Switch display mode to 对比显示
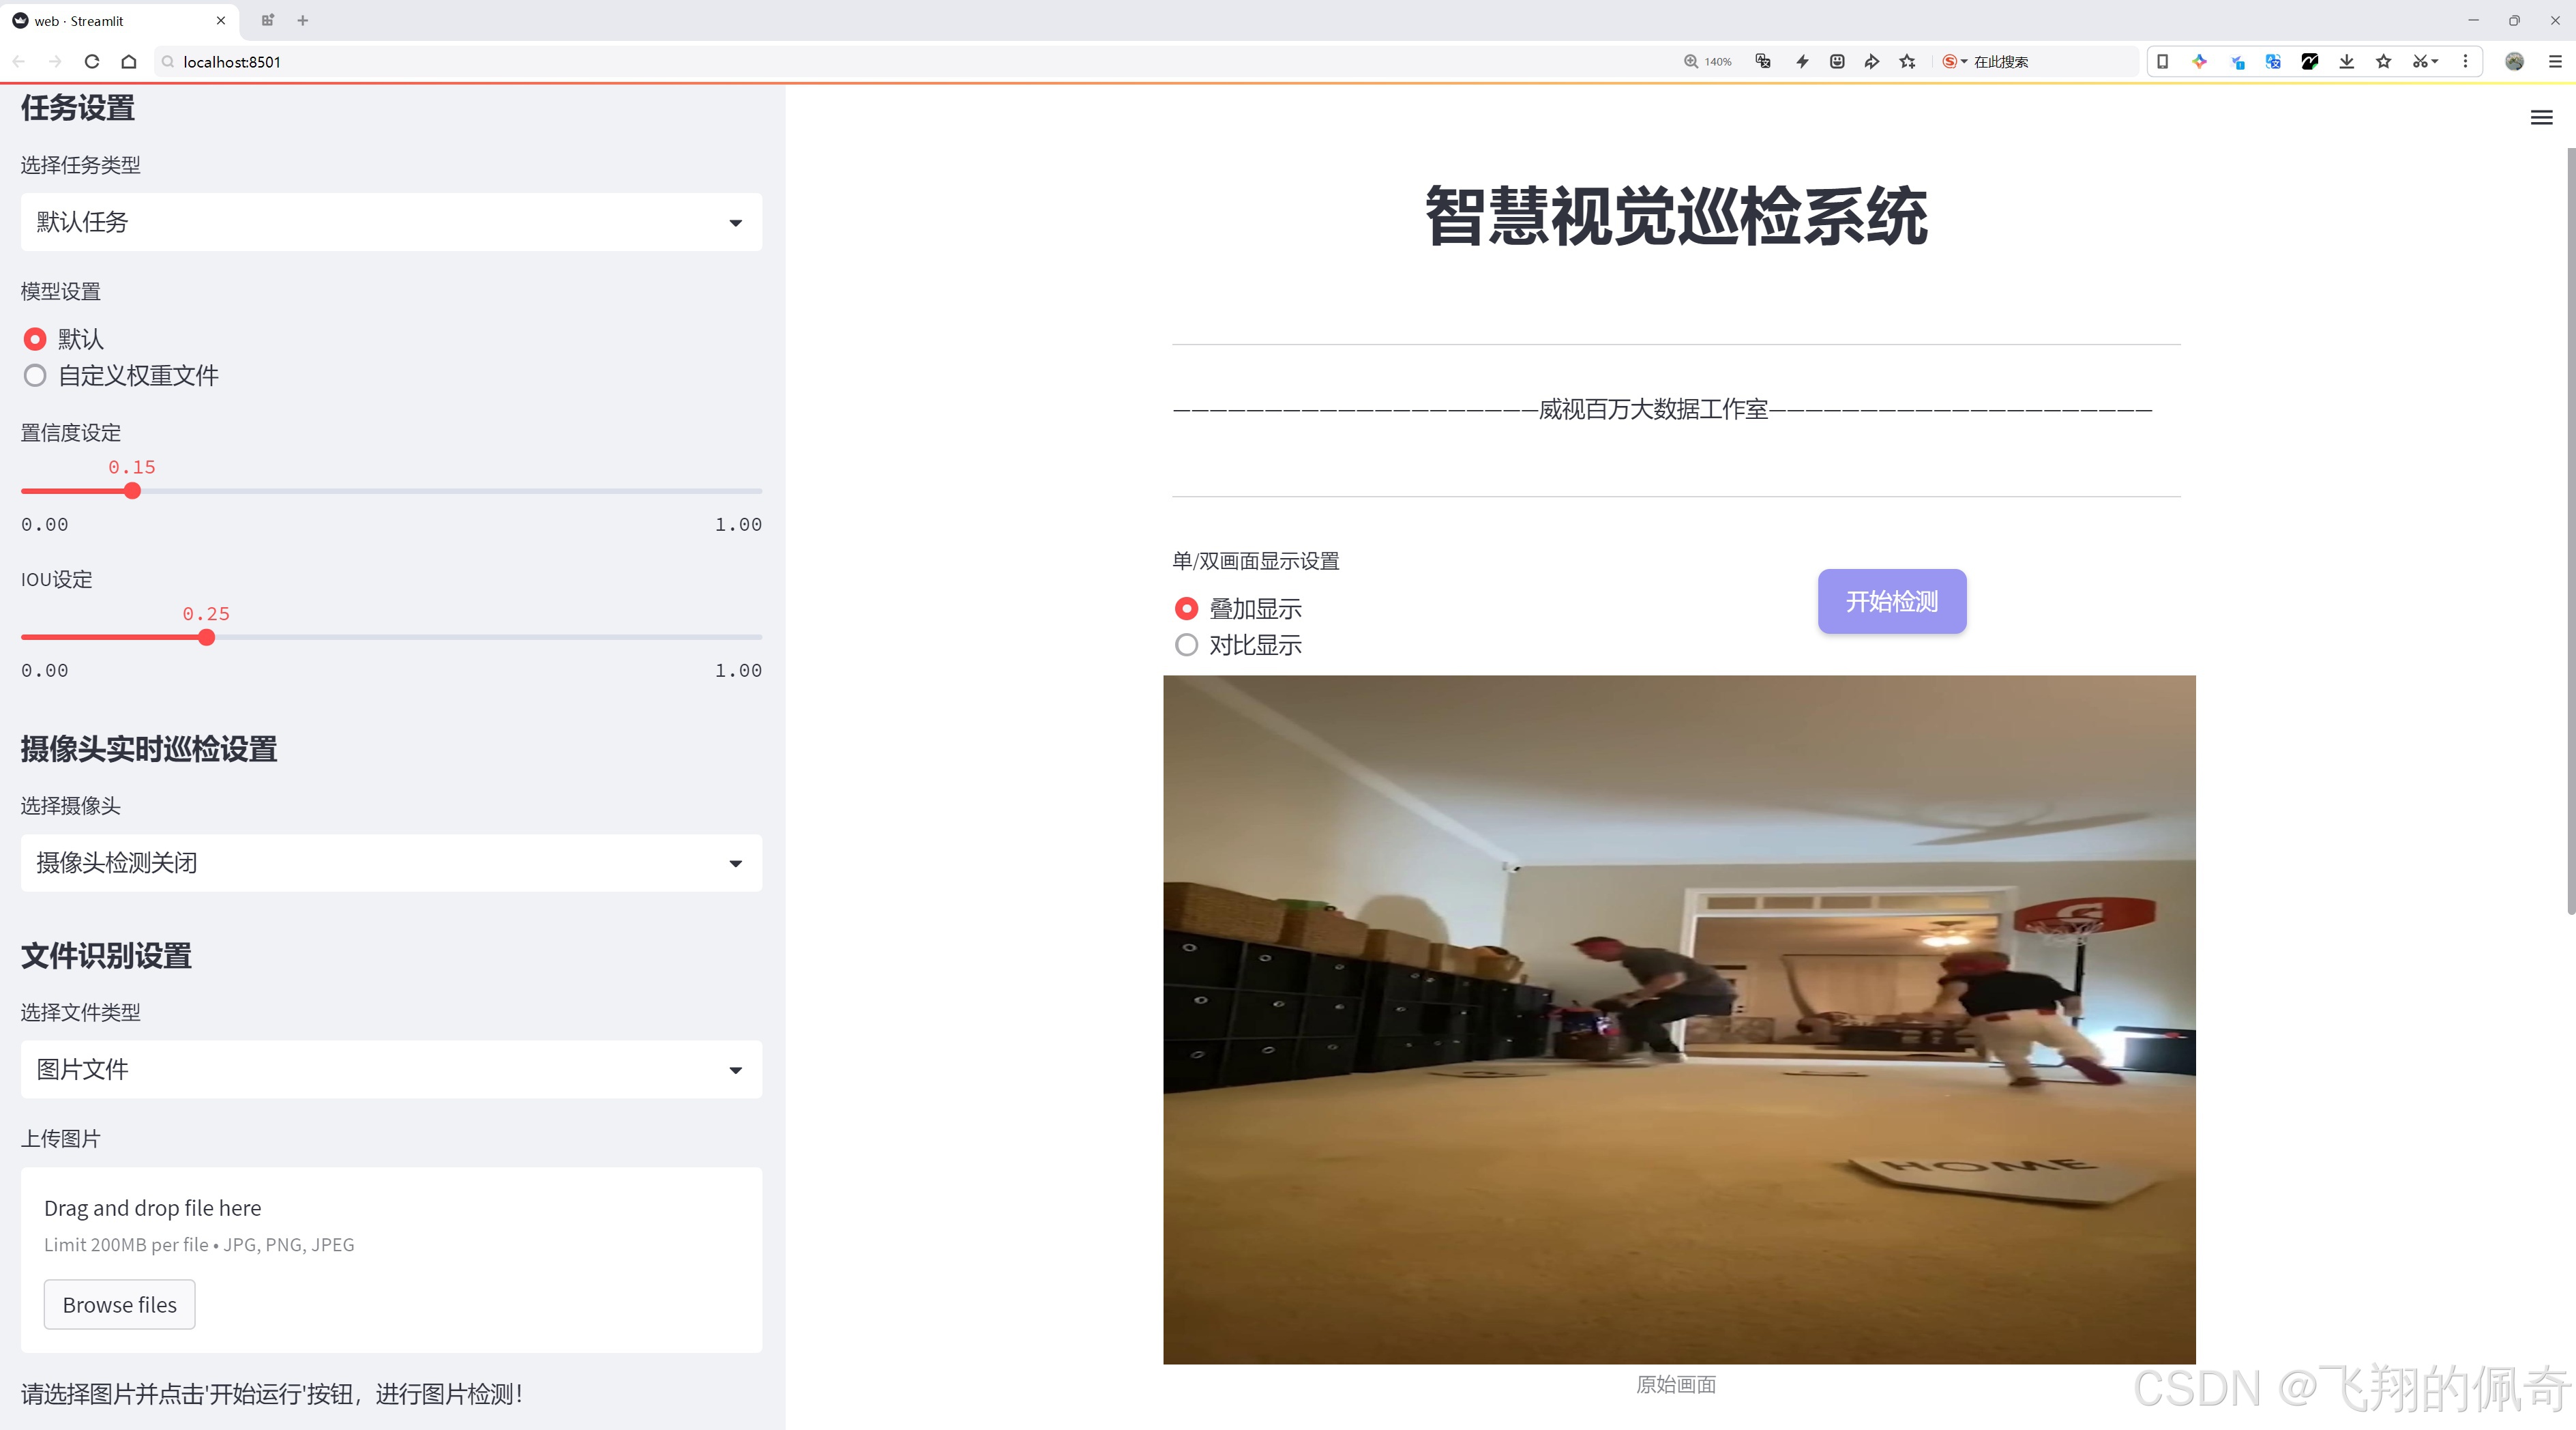The width and height of the screenshot is (2576, 1430). [x=1186, y=645]
